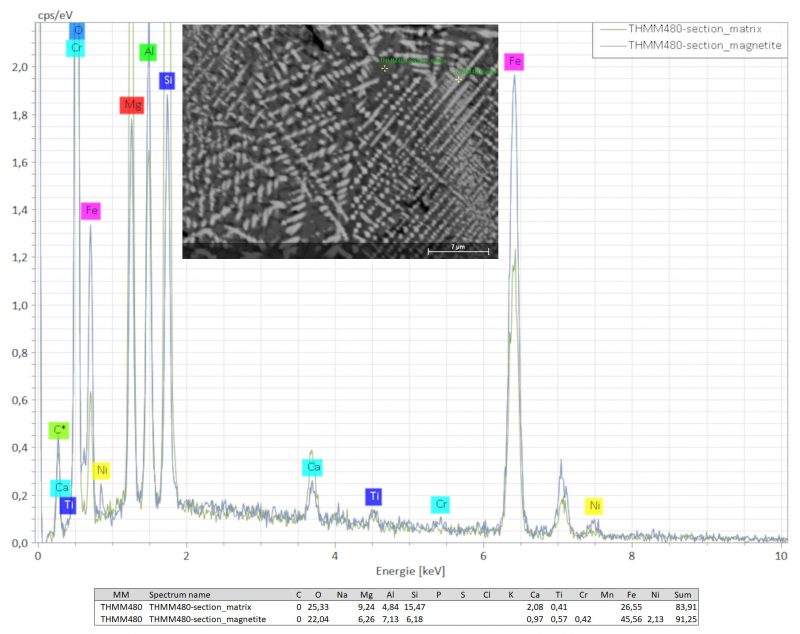The height and width of the screenshot is (634, 800).
Task: Click the Fe label near 6.4 keV
Action: tap(514, 62)
